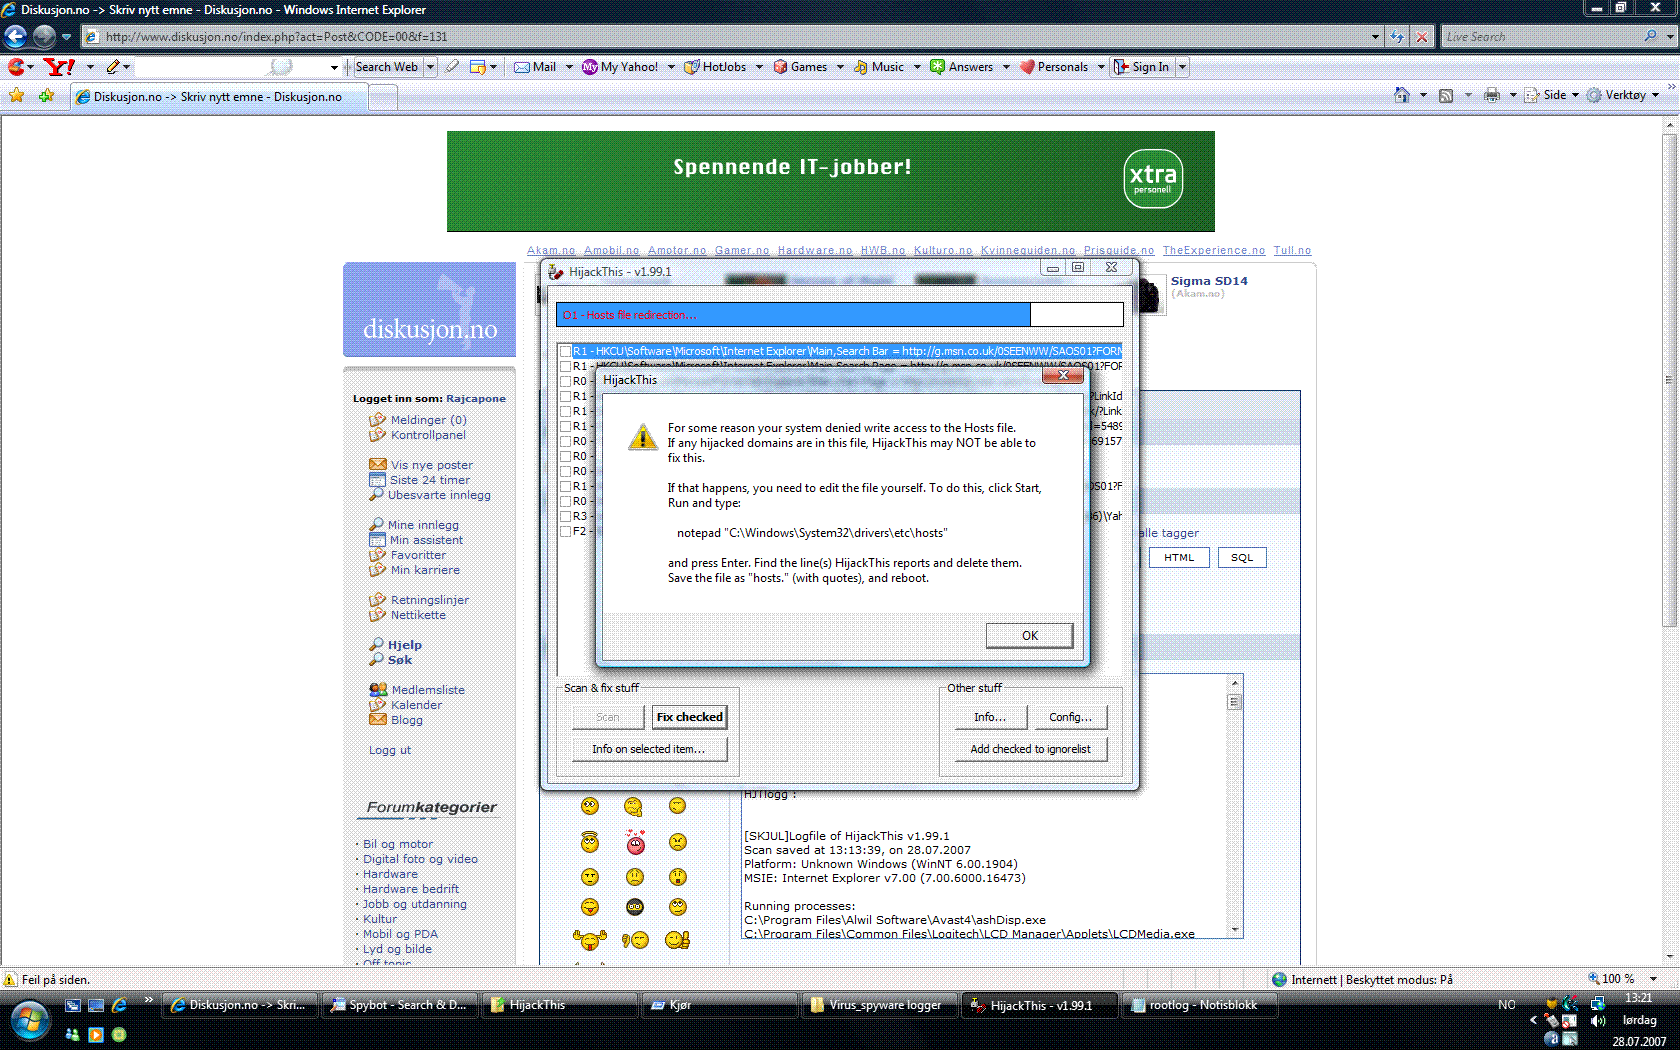The height and width of the screenshot is (1050, 1680).
Task: Click the post textarea scrollbar down arrow
Action: click(1235, 930)
